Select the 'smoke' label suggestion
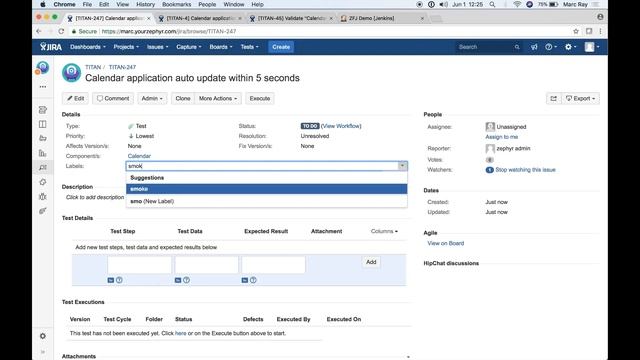Viewport: 640px width, 360px height. (267, 189)
